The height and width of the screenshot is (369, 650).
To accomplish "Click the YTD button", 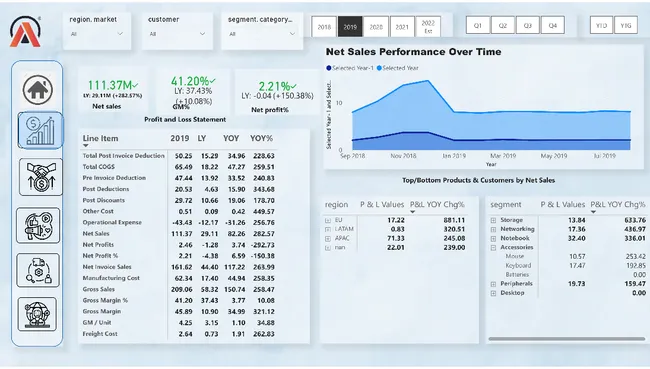I will (601, 25).
